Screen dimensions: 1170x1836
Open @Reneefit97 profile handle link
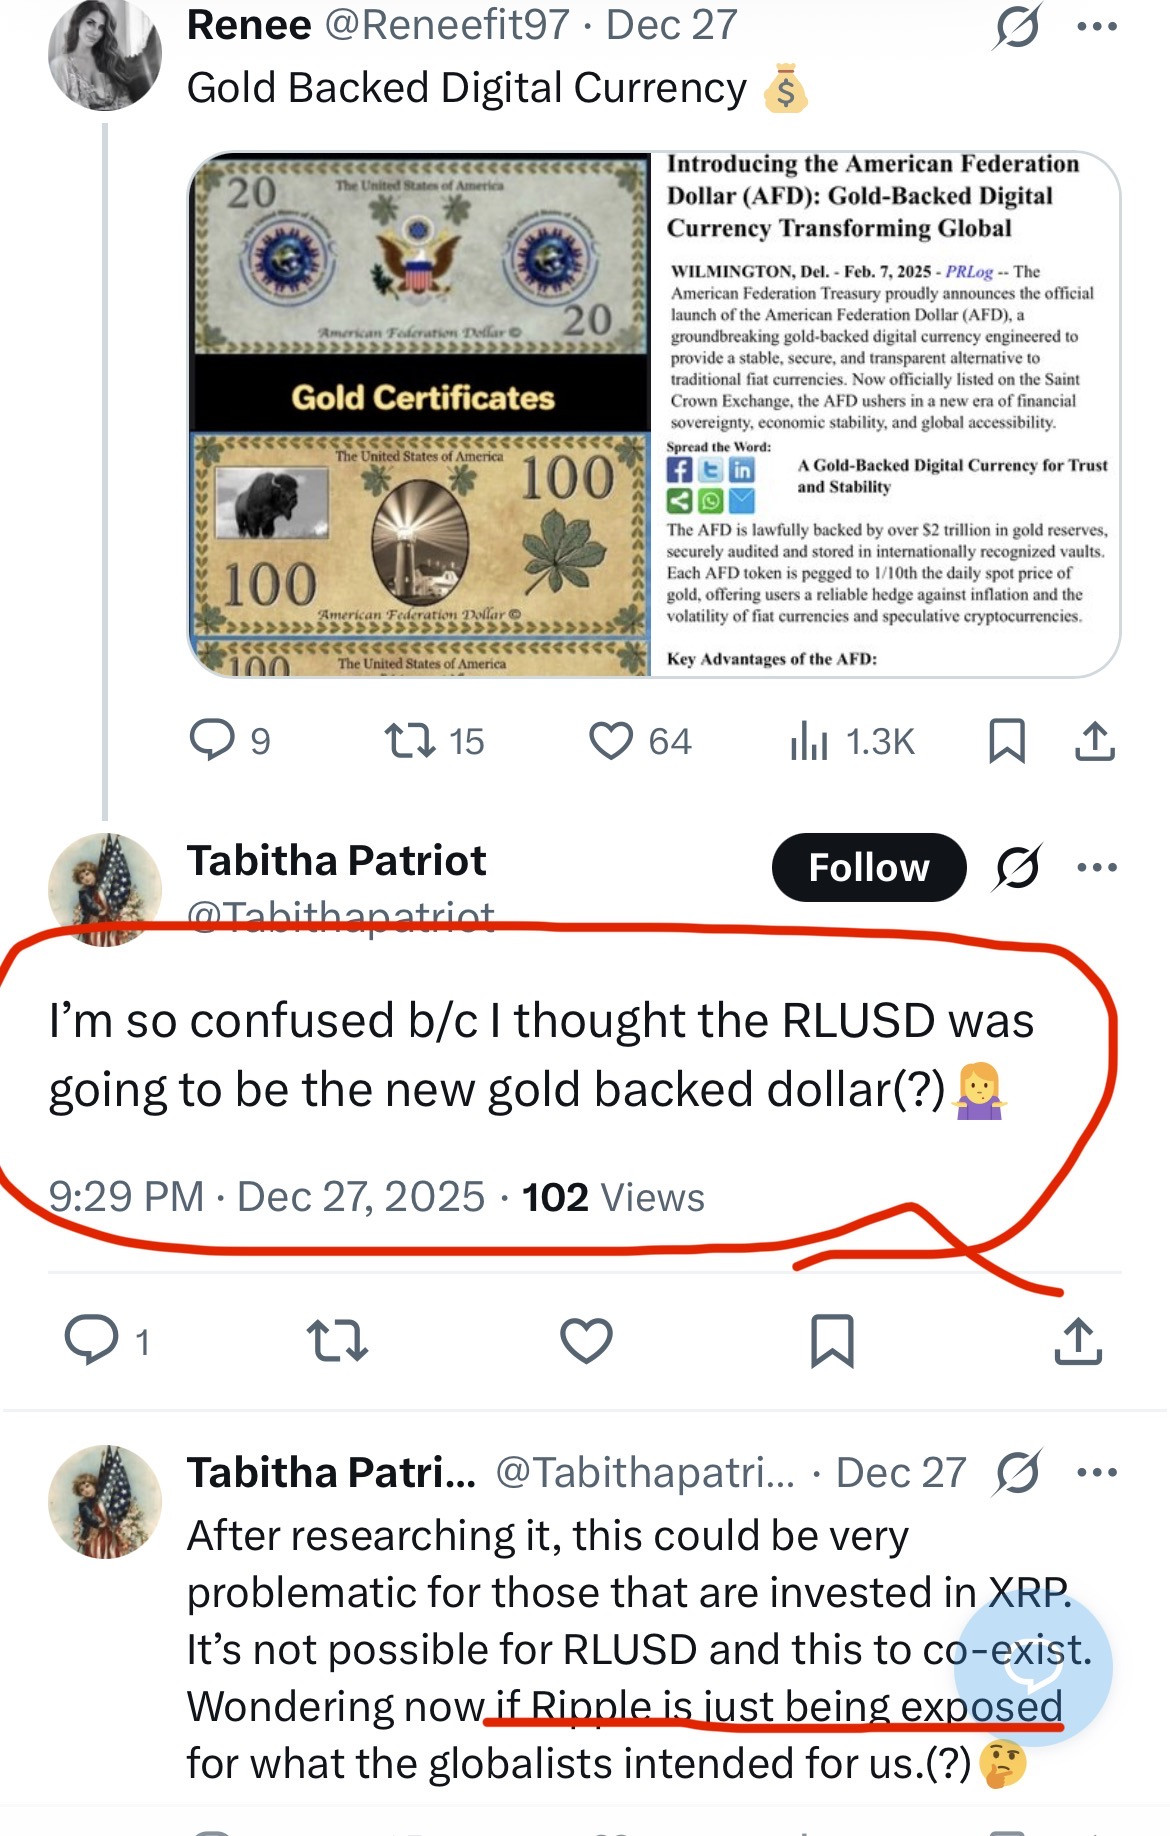click(x=447, y=26)
